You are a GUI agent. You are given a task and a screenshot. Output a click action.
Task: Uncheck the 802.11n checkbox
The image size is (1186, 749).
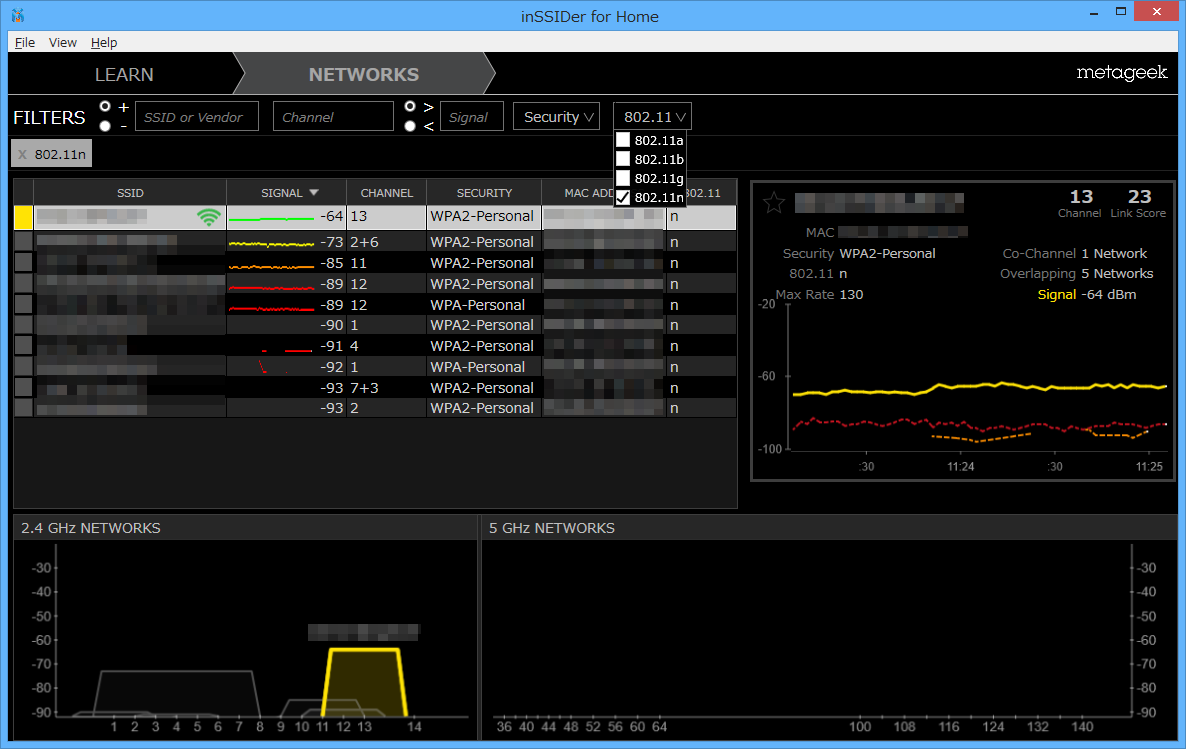(x=622, y=197)
